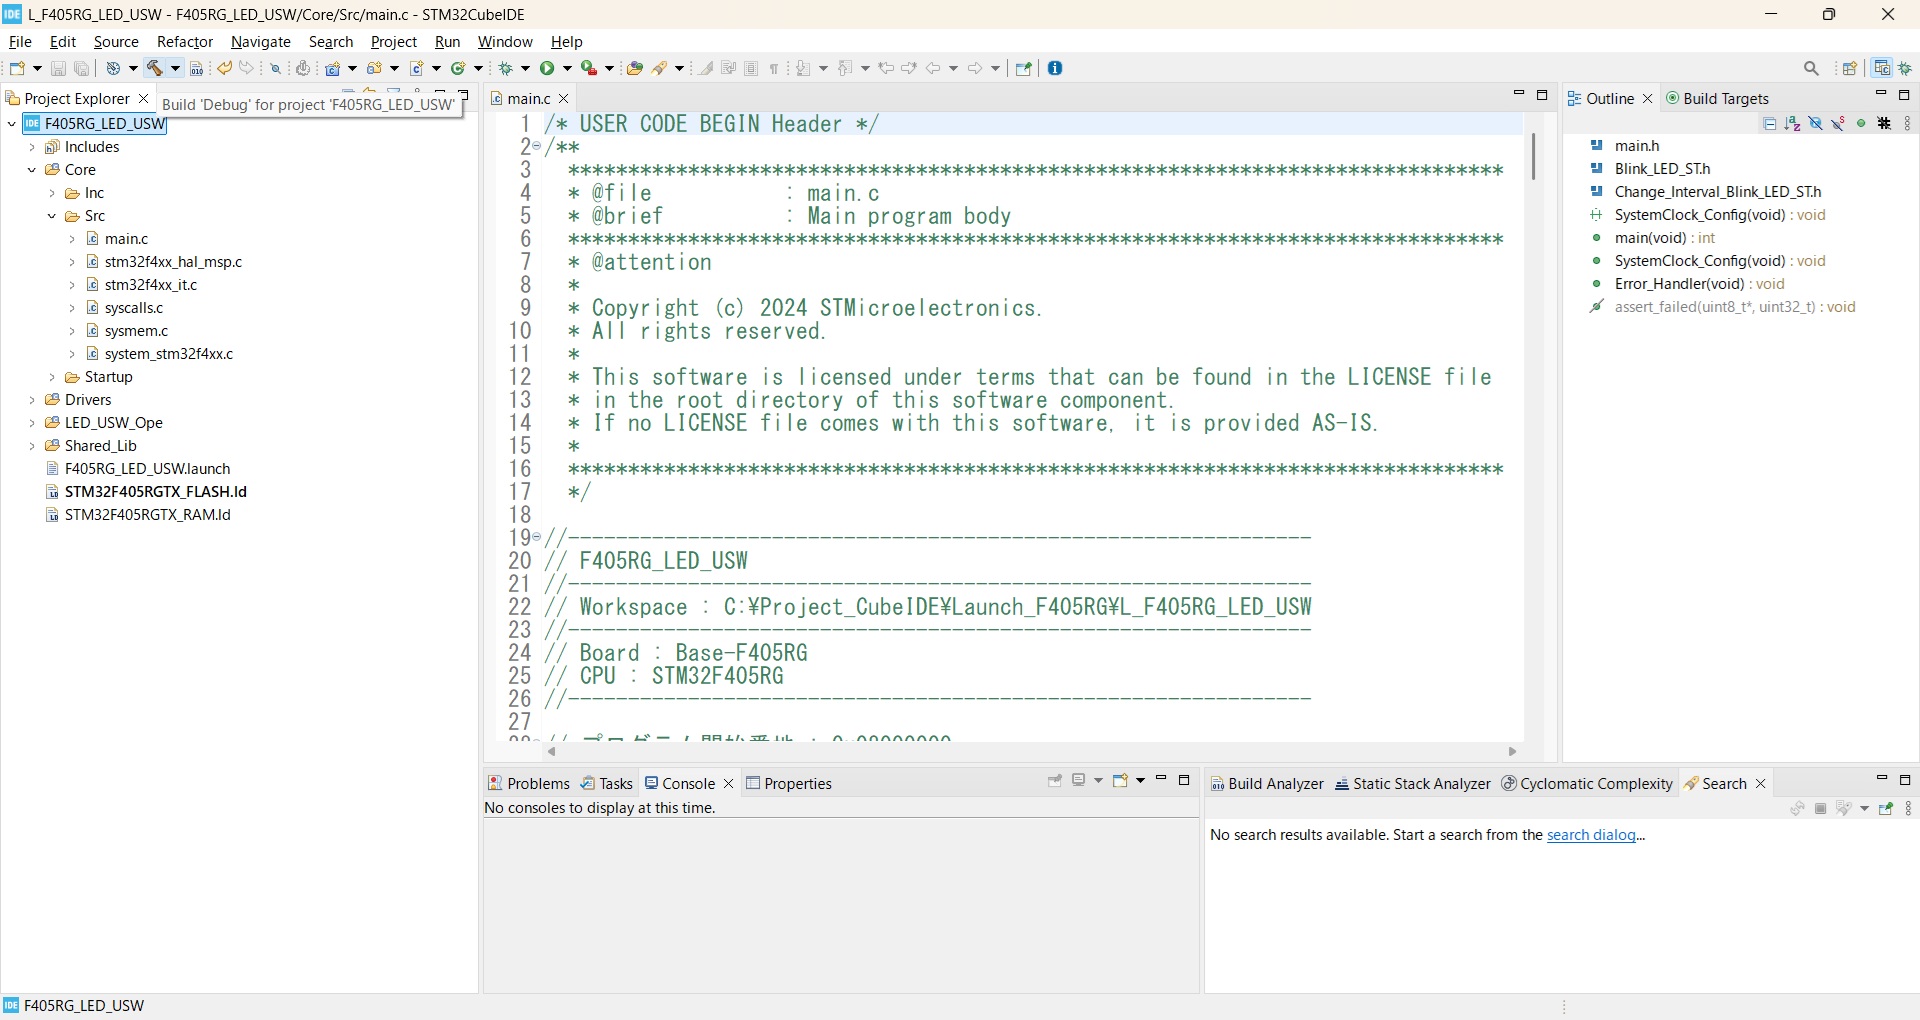1920x1020 pixels.
Task: Click the Pin Search view icon
Action: tap(1887, 809)
